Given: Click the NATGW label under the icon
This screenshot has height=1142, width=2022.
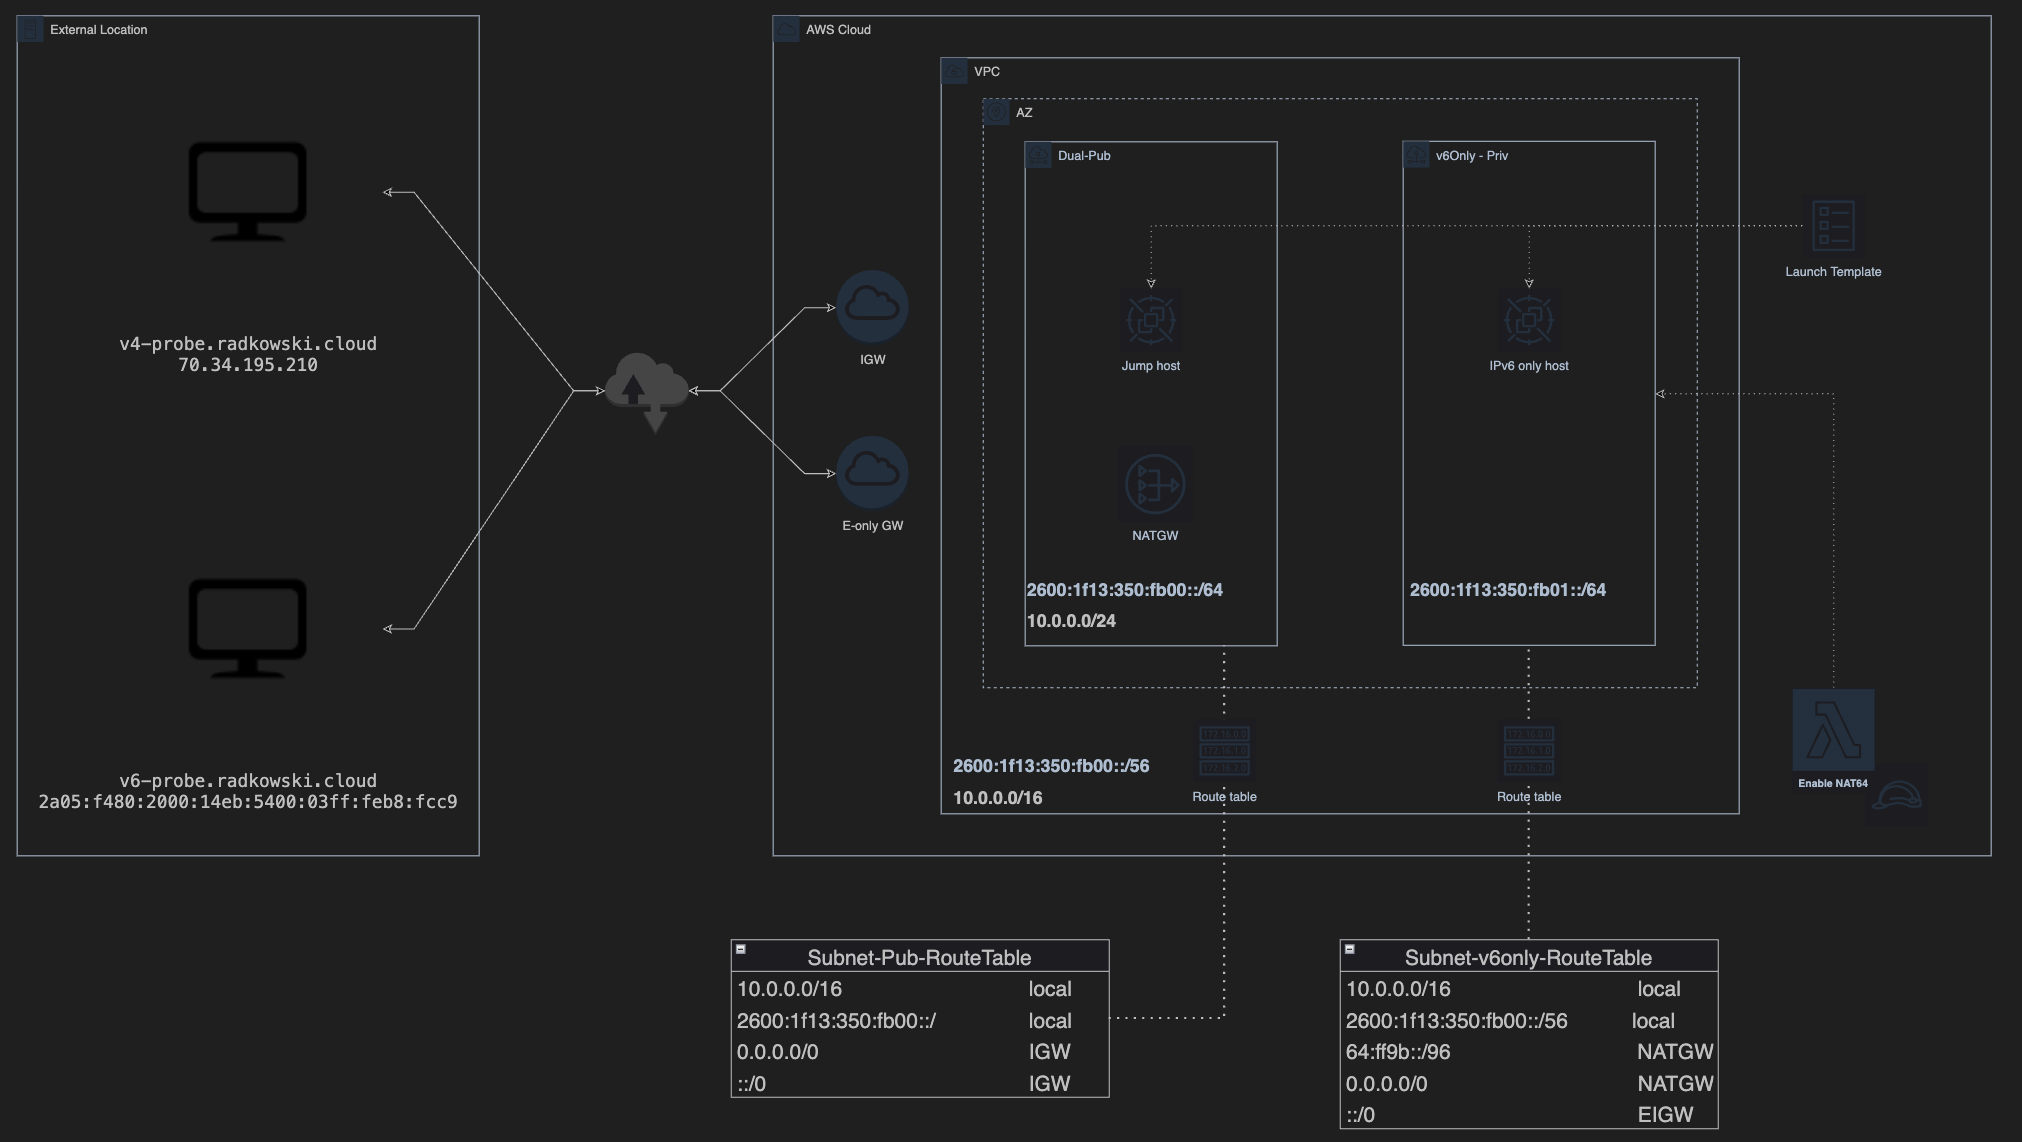Looking at the screenshot, I should click(1155, 536).
